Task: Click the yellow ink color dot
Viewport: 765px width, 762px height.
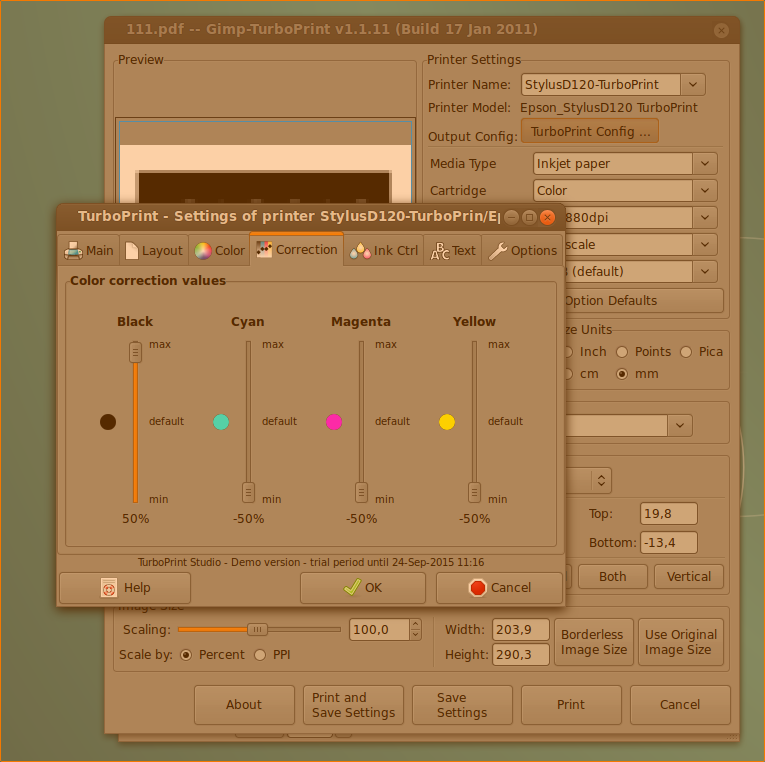Action: pyautogui.click(x=447, y=421)
